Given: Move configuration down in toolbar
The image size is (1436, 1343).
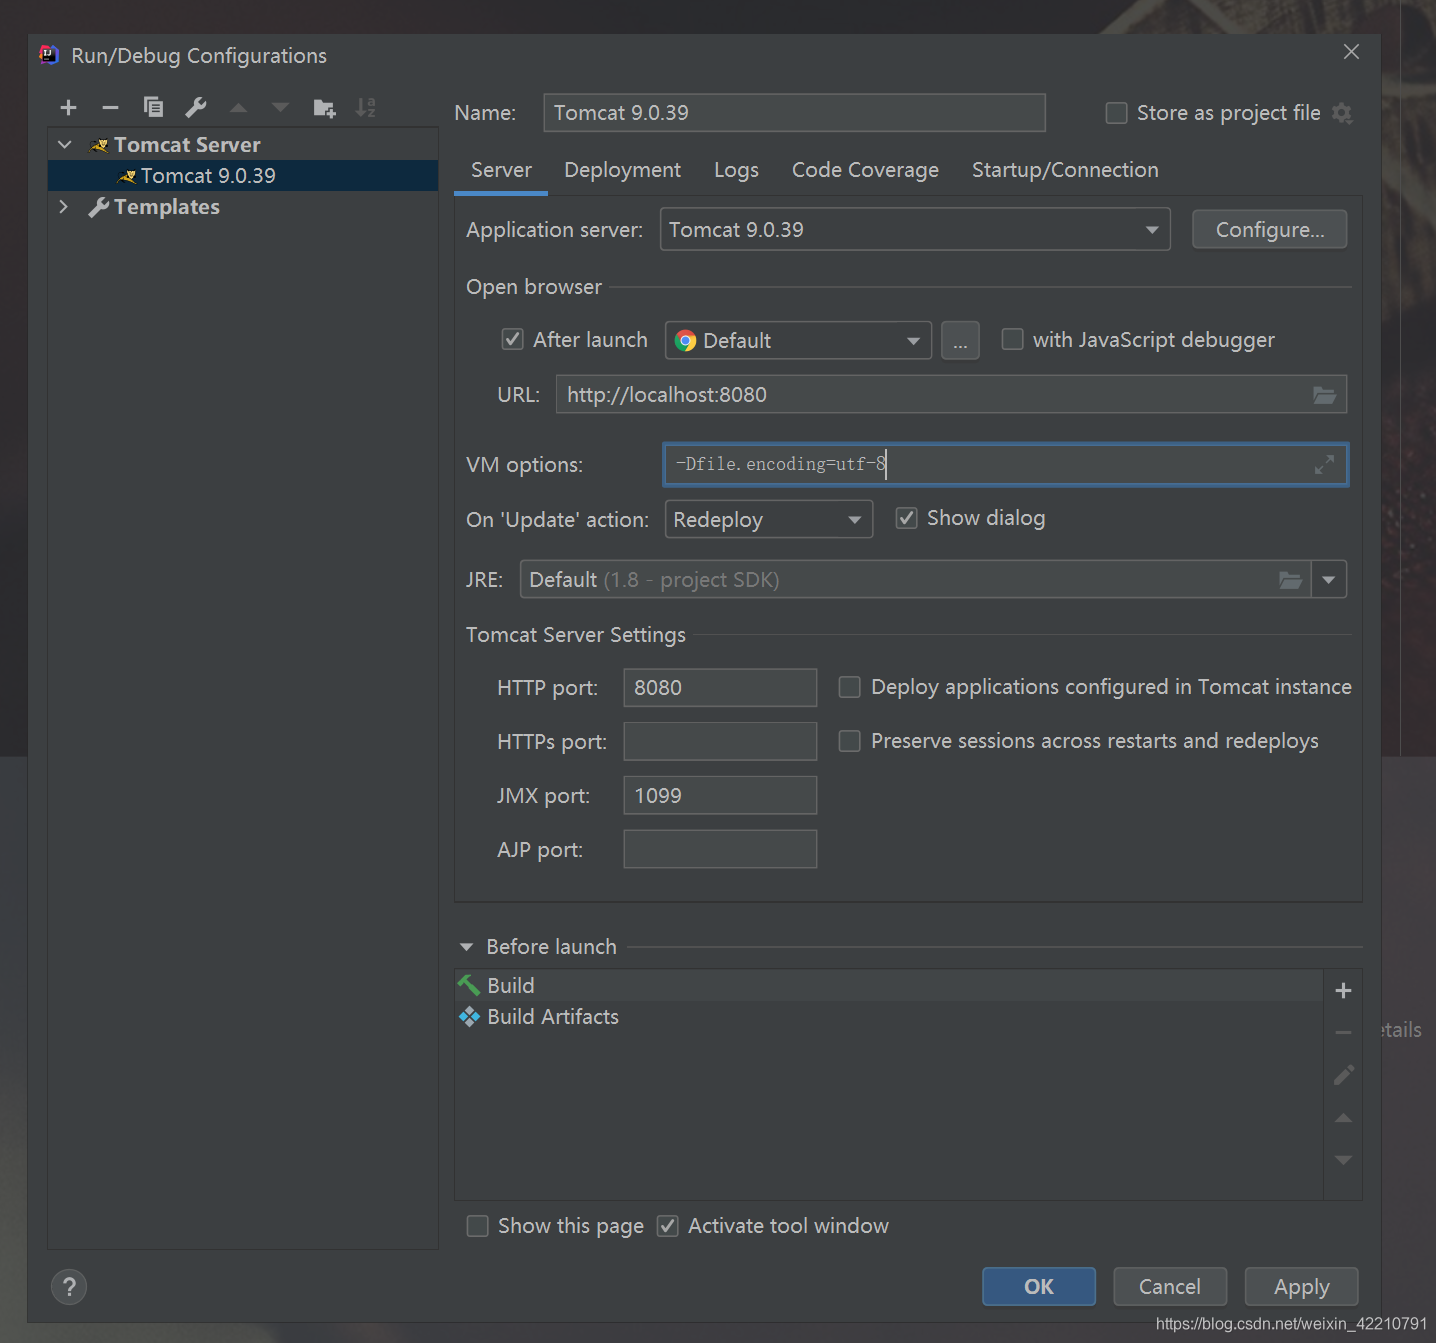Looking at the screenshot, I should pyautogui.click(x=280, y=107).
